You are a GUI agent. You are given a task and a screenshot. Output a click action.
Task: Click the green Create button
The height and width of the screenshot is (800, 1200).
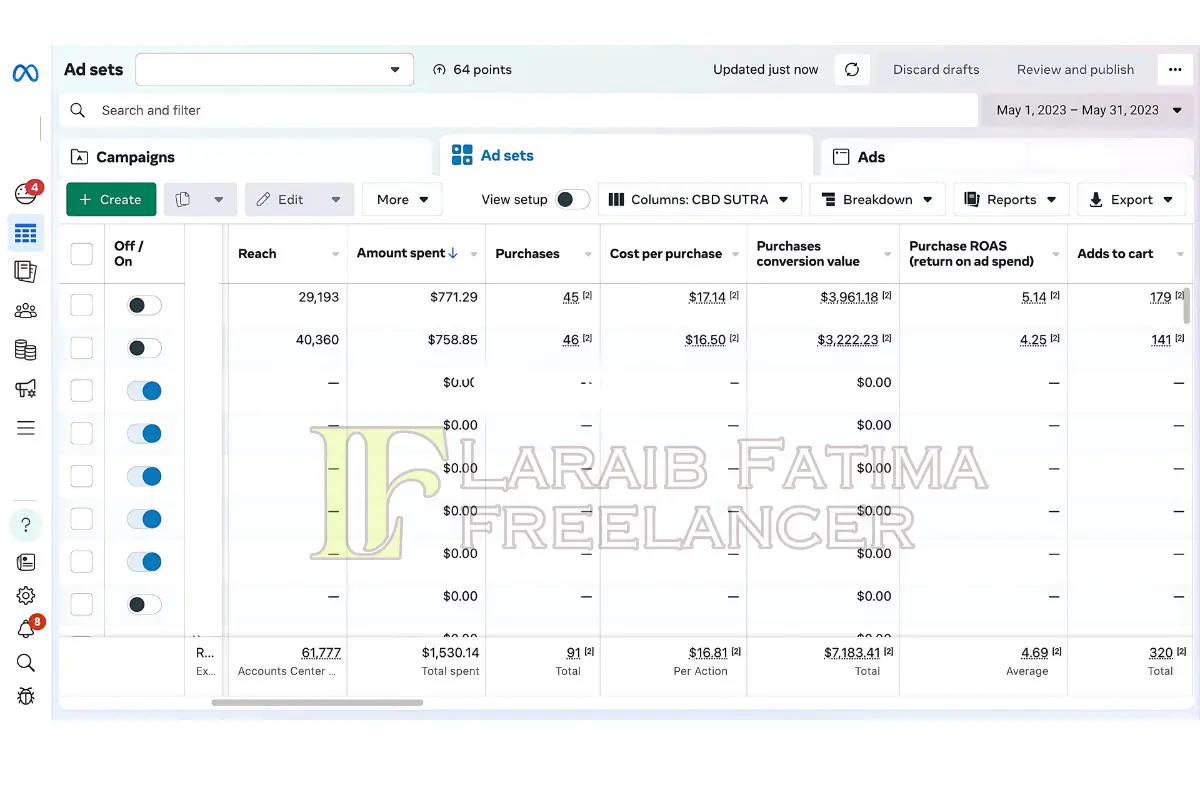(111, 200)
